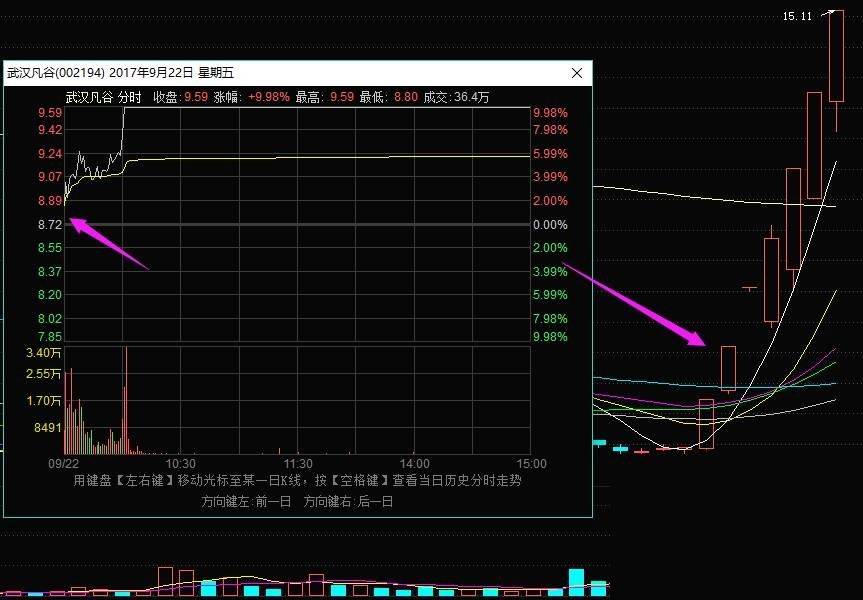Image resolution: width=863 pixels, height=600 pixels.
Task: Click the 方向键左:前一日 hint text
Action: pos(246,501)
